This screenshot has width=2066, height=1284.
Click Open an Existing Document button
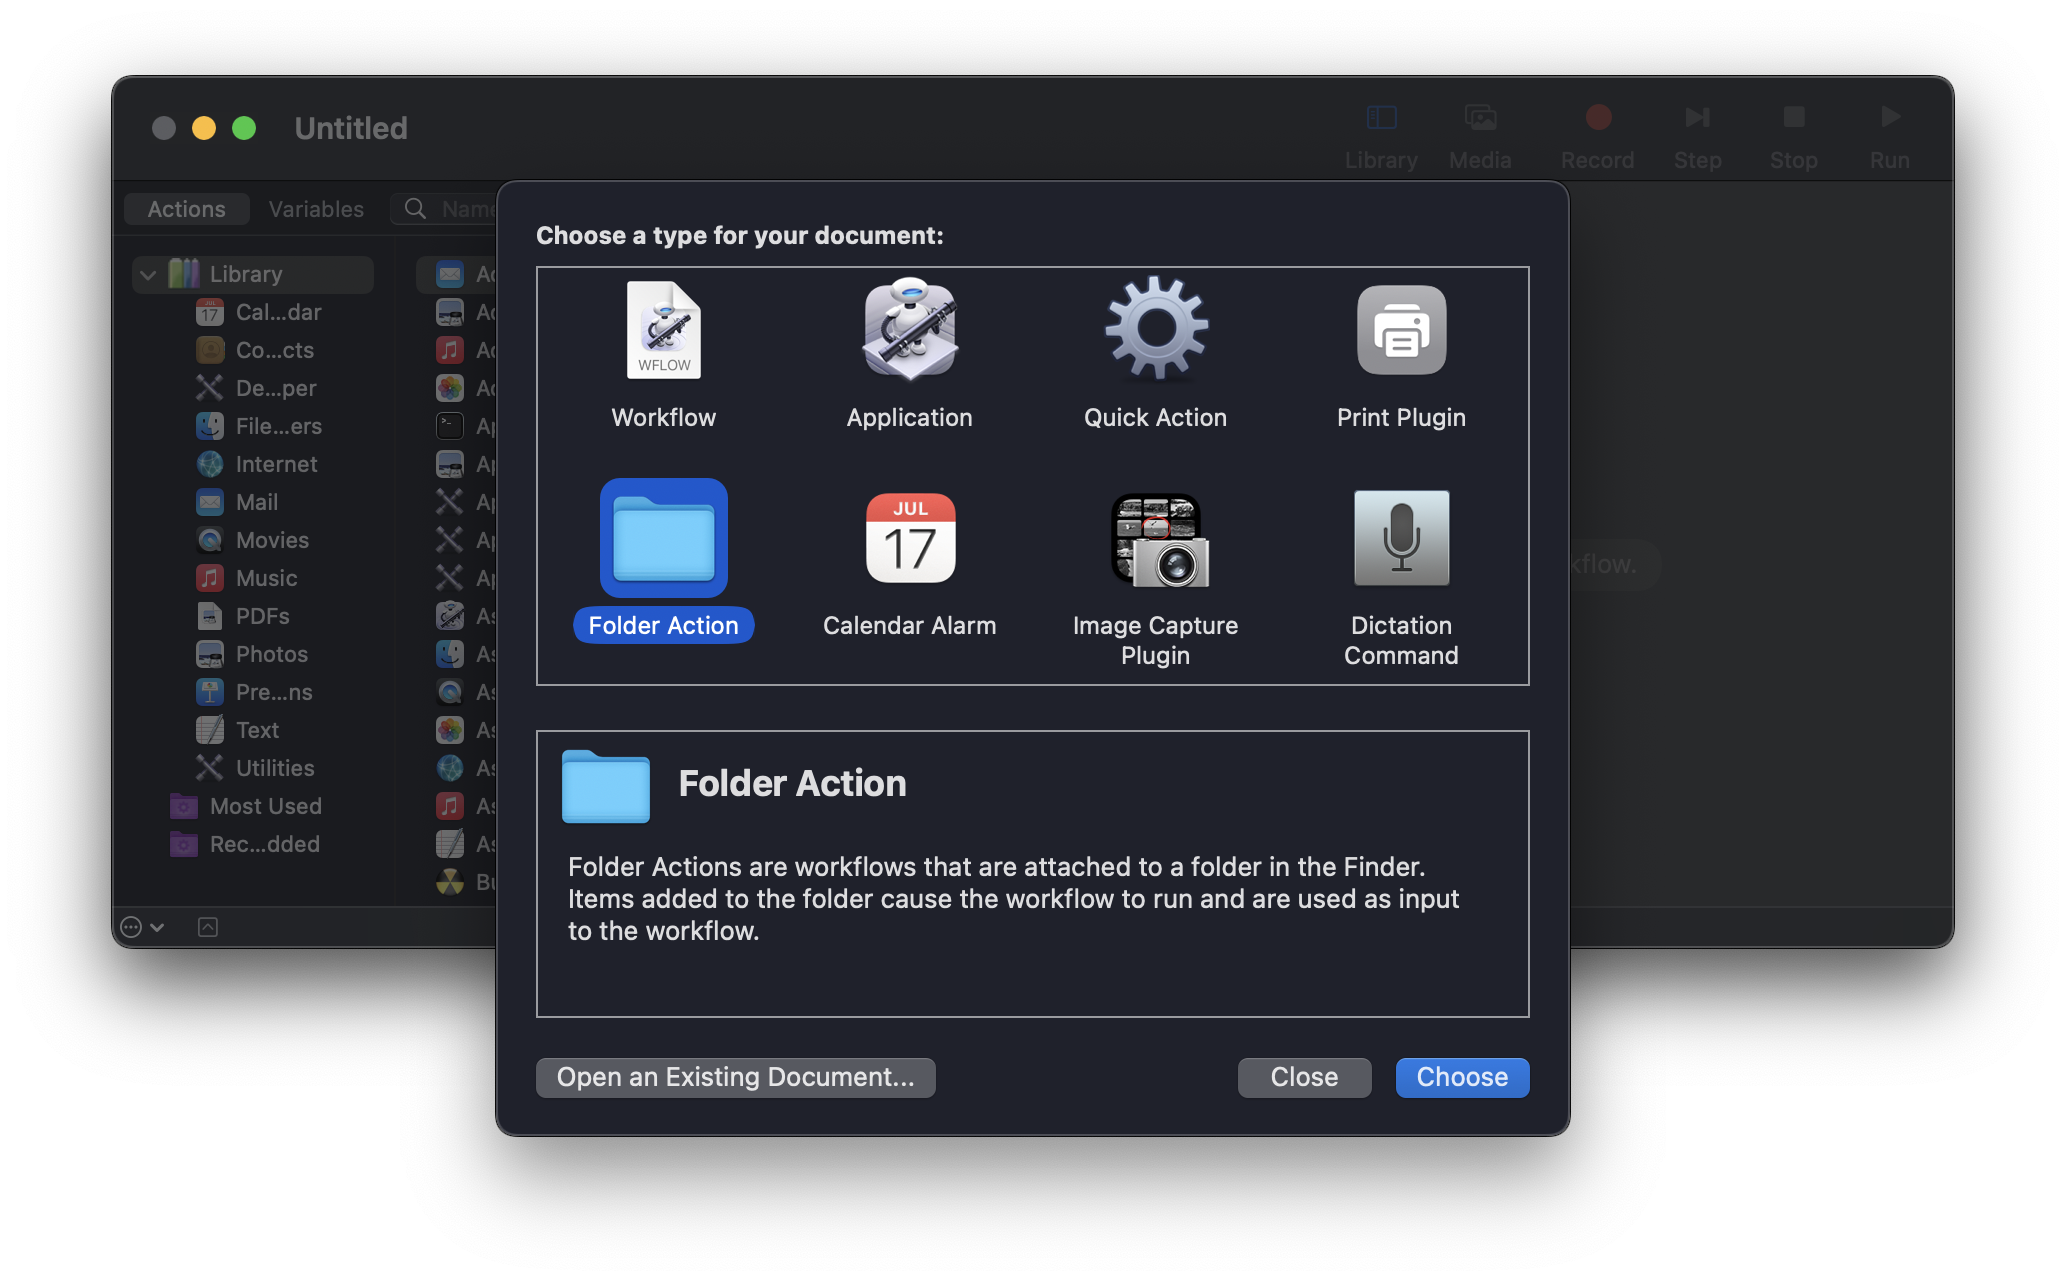(735, 1077)
